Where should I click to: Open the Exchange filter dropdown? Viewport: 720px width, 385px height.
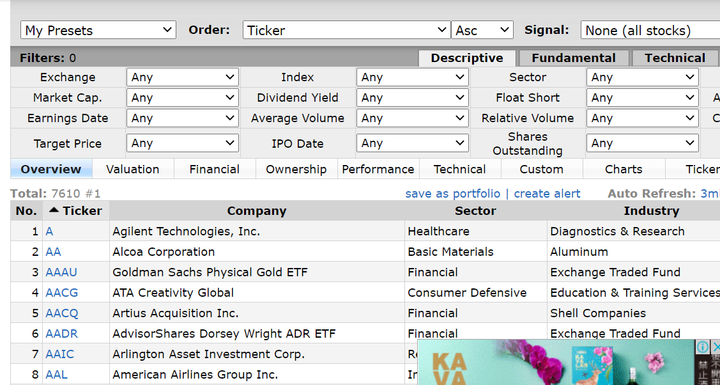point(182,77)
